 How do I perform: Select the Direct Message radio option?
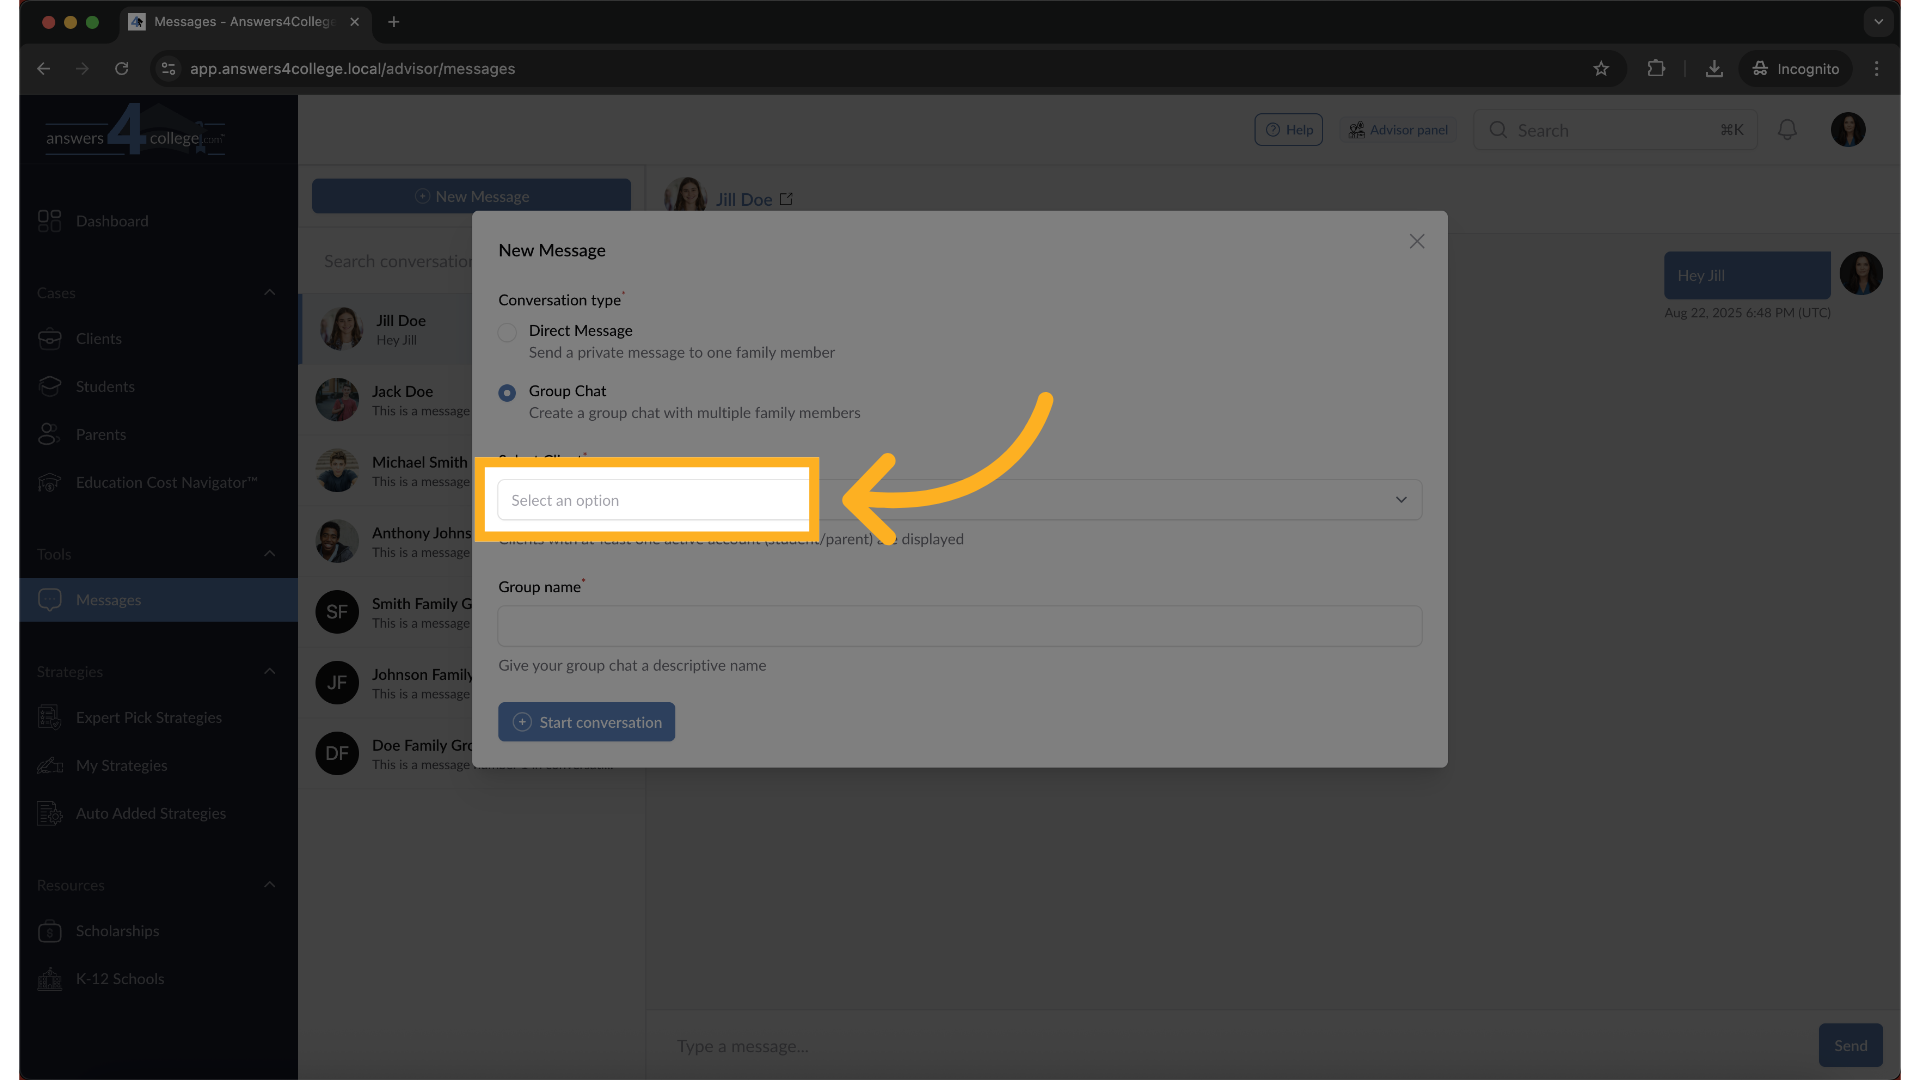tap(508, 333)
